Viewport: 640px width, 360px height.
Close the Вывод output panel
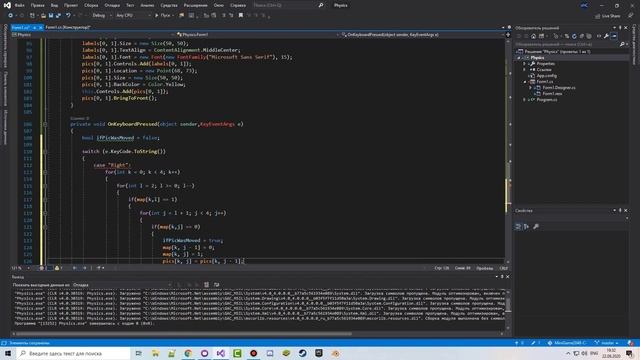(507, 277)
